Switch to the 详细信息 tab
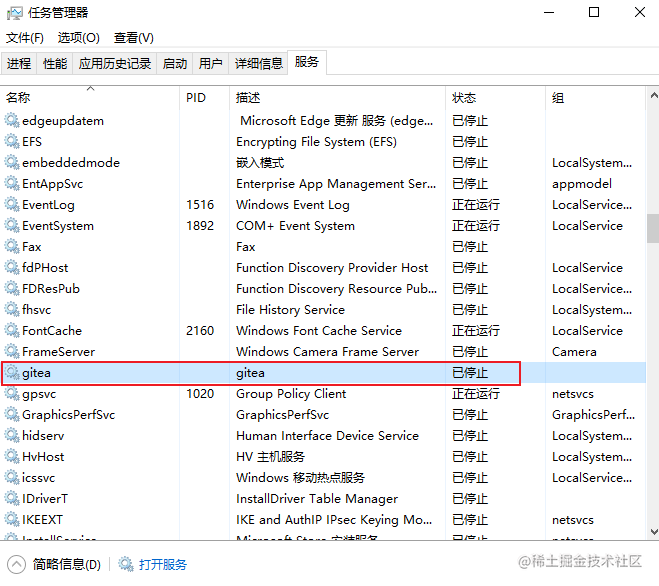Screen dimensions: 659x586 click(258, 63)
